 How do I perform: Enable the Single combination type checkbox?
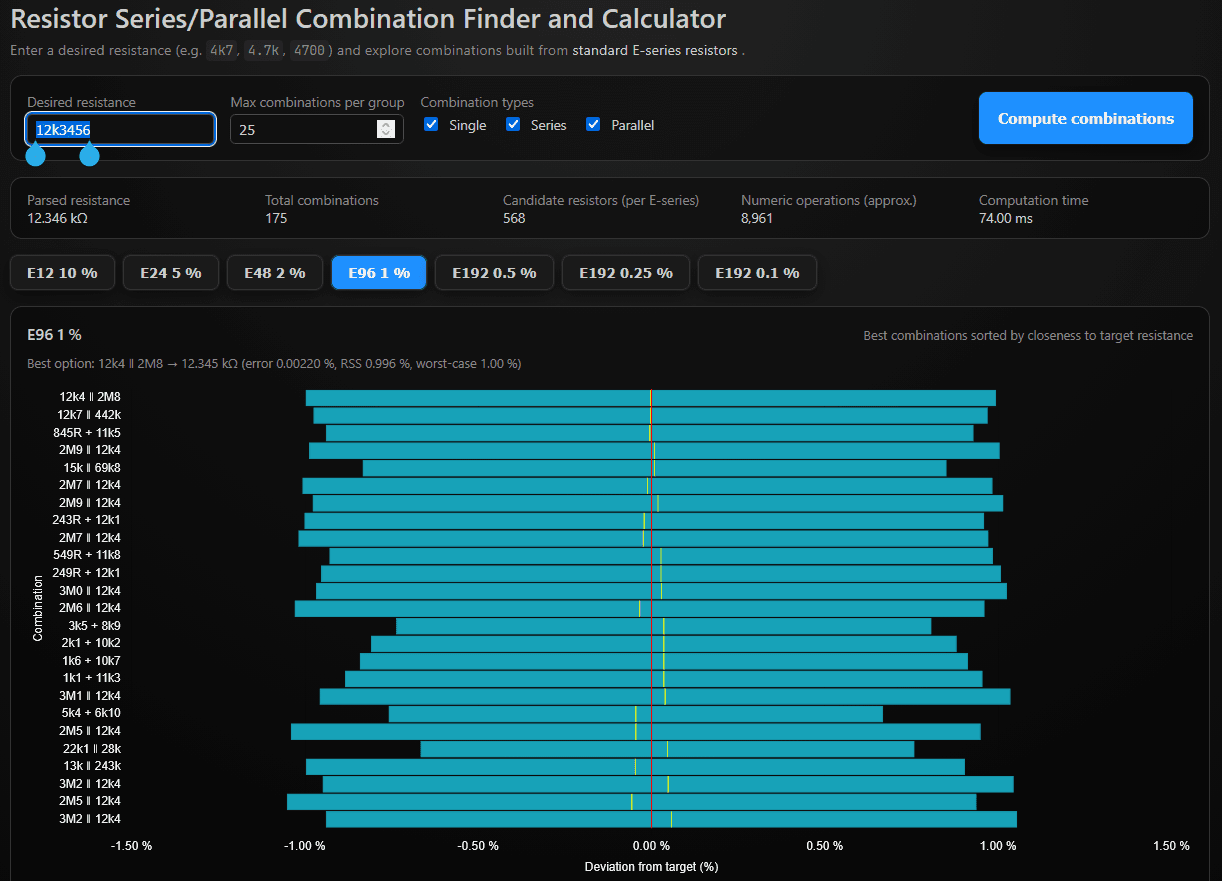[431, 124]
